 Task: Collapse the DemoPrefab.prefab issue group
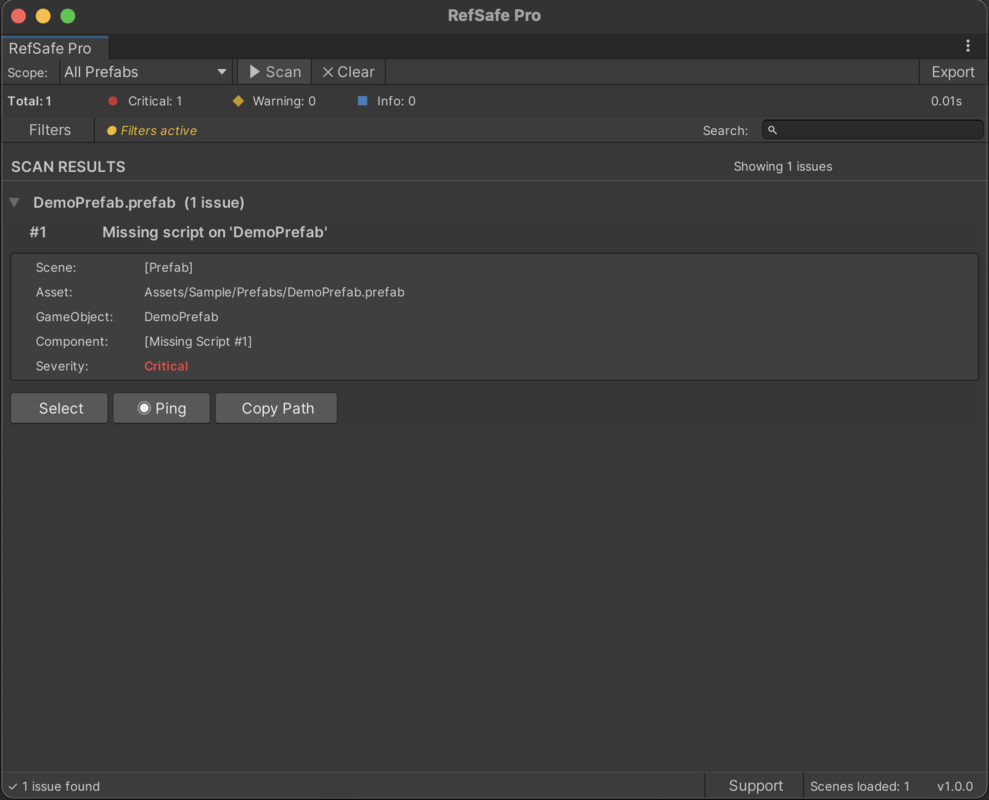pos(15,203)
